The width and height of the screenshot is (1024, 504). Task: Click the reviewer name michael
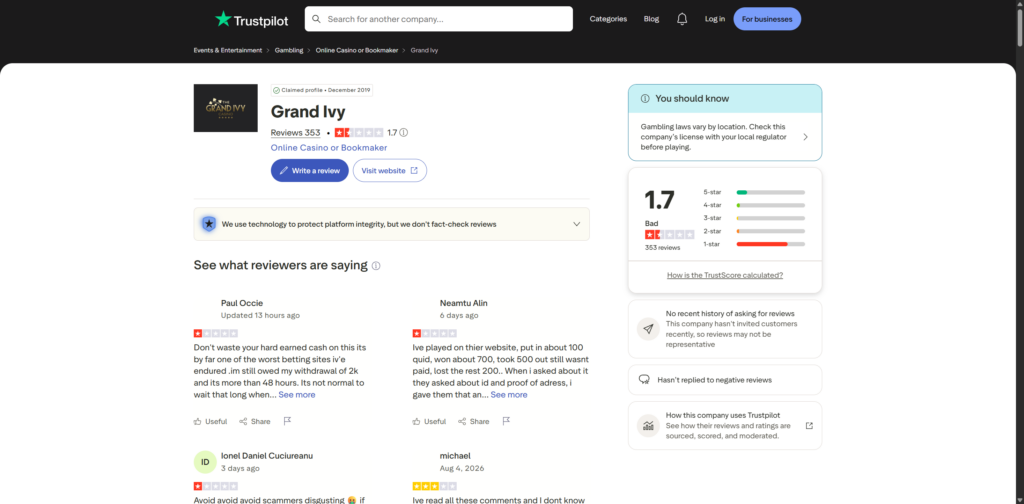coord(455,456)
